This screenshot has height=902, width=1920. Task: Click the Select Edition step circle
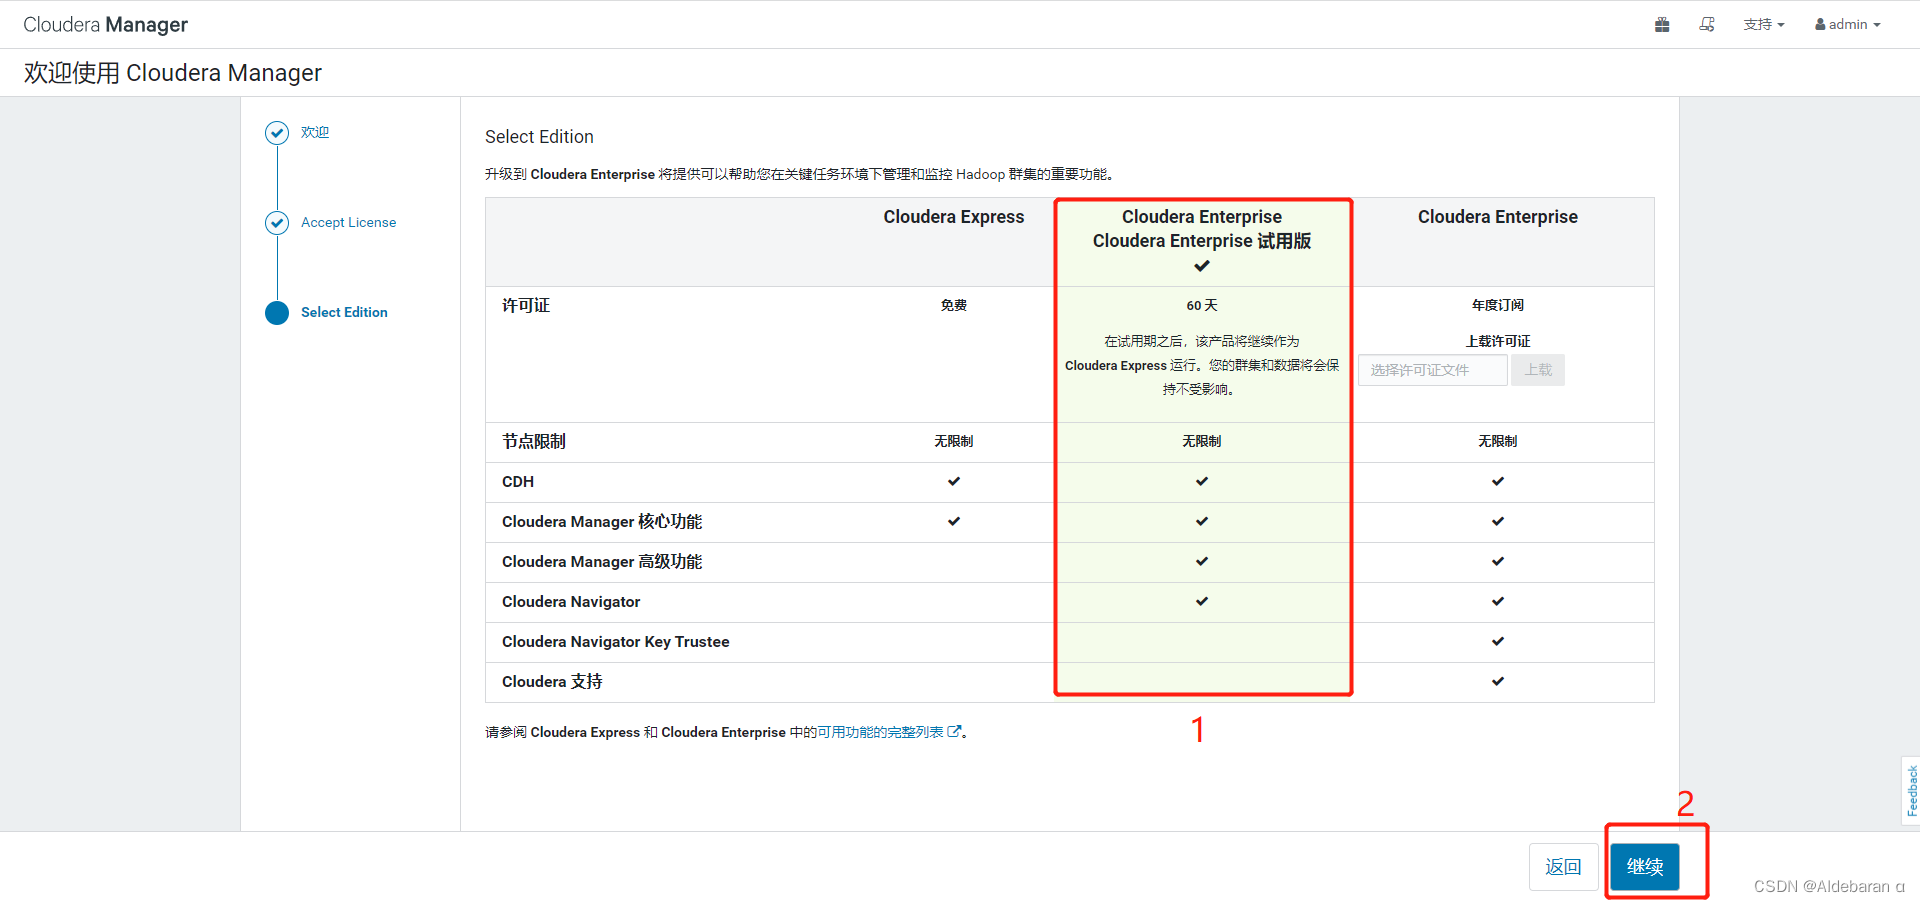pyautogui.click(x=277, y=313)
